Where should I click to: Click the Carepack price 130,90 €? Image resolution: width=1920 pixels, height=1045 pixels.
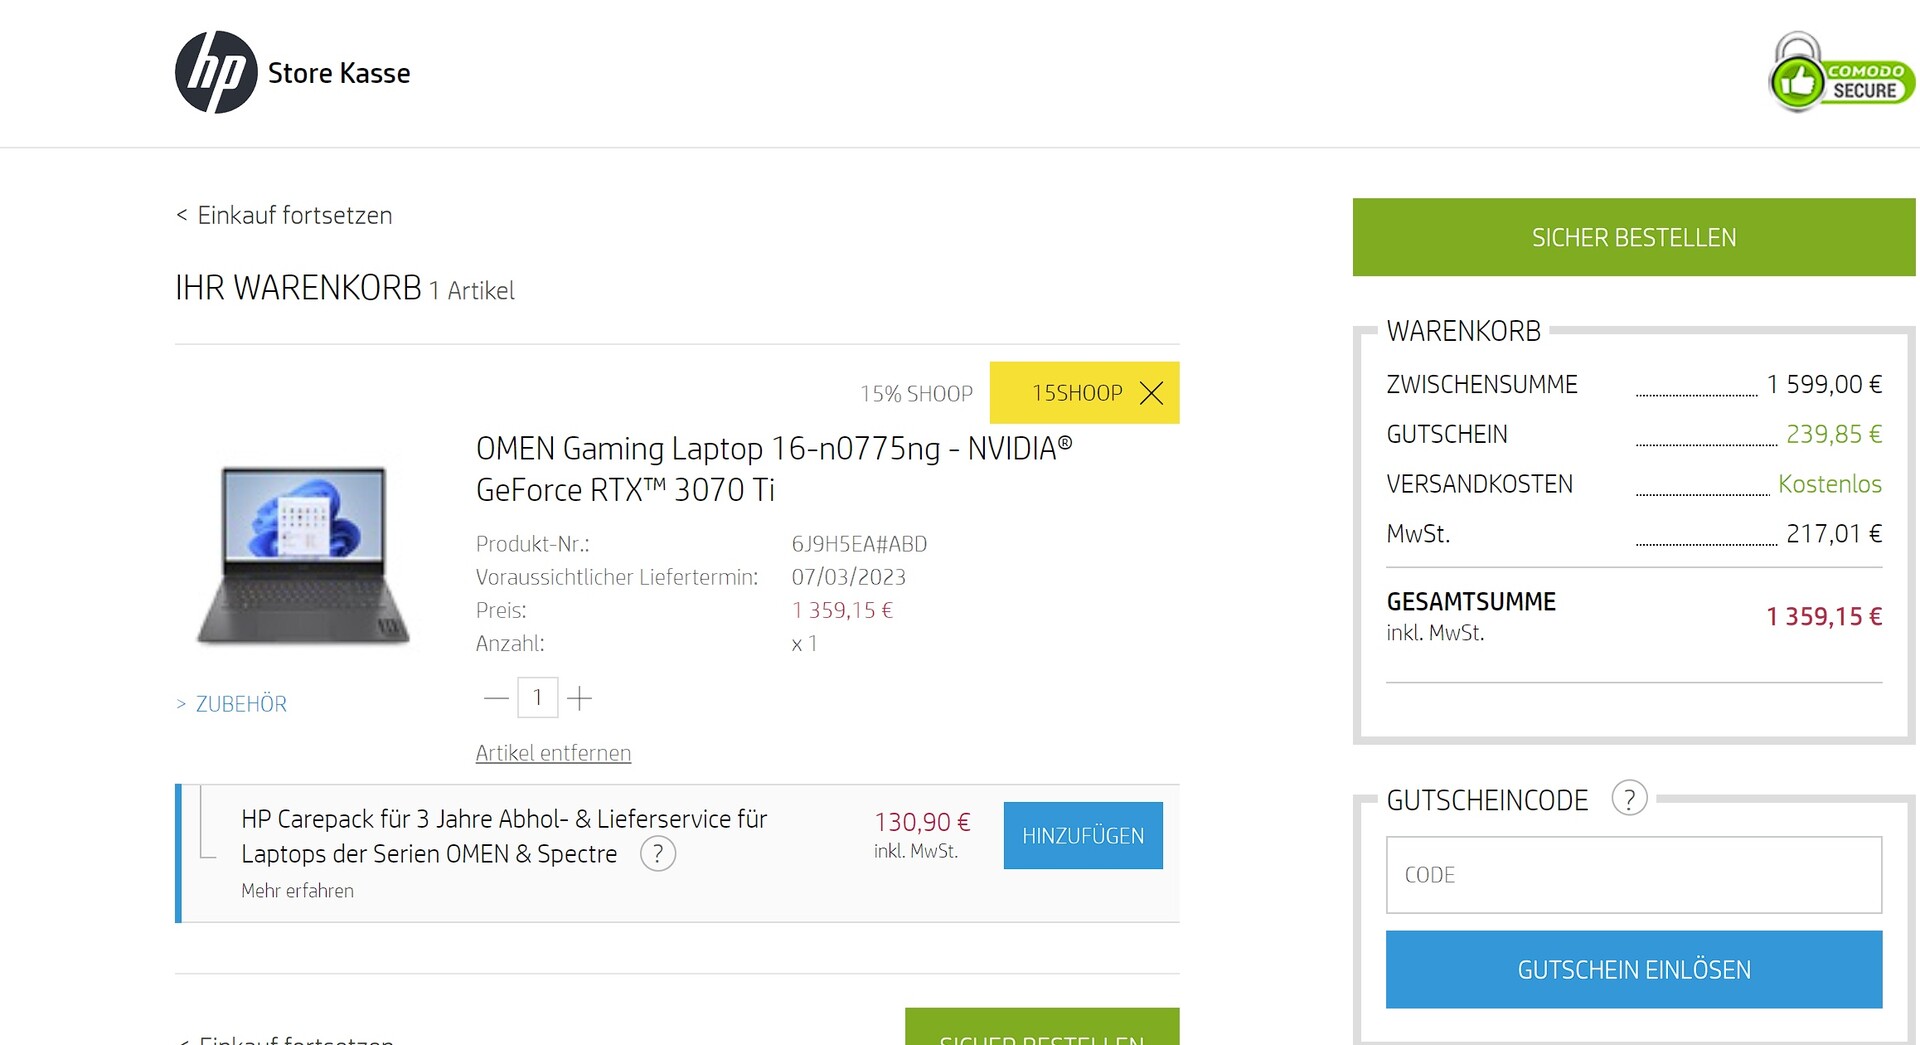(x=922, y=822)
